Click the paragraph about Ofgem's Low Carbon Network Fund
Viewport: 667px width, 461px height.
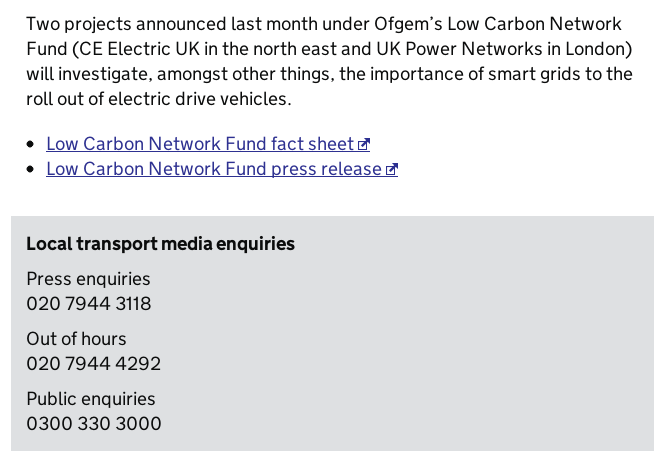329,61
